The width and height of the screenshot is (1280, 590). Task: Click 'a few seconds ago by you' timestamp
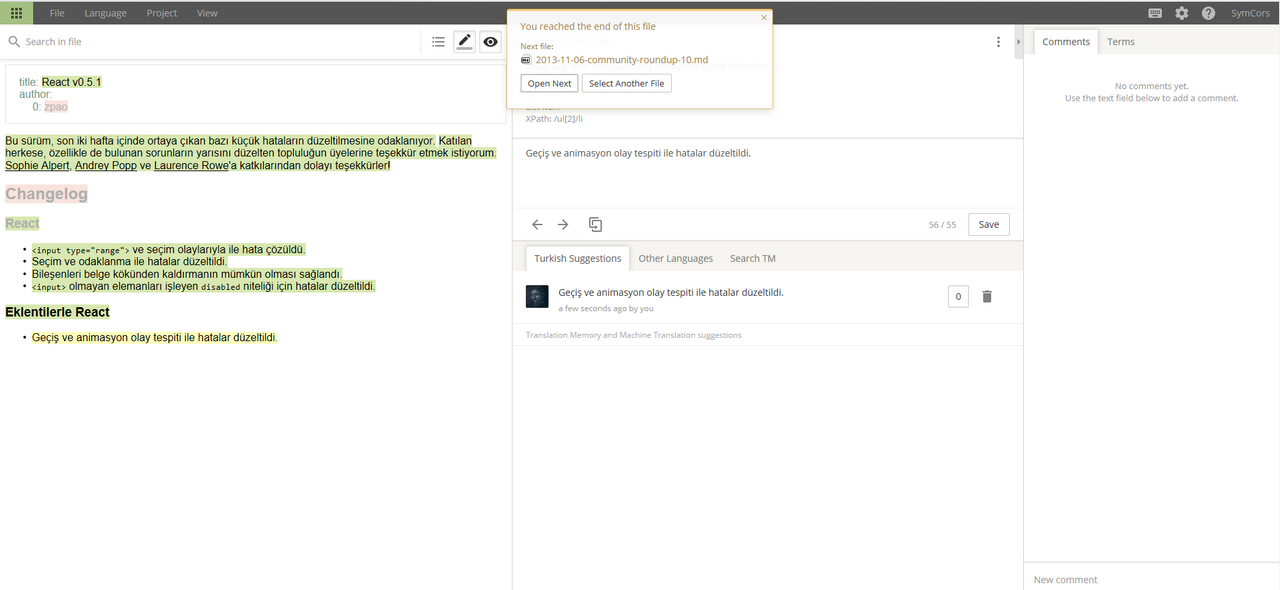(x=606, y=309)
